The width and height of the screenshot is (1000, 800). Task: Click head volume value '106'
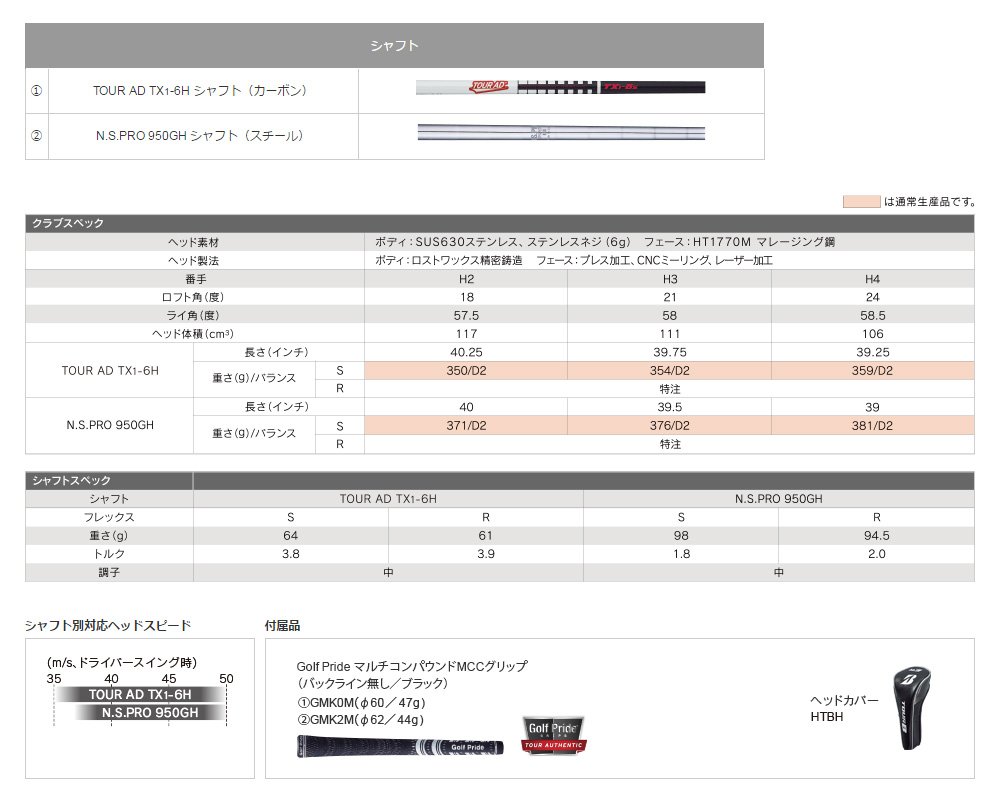872,334
